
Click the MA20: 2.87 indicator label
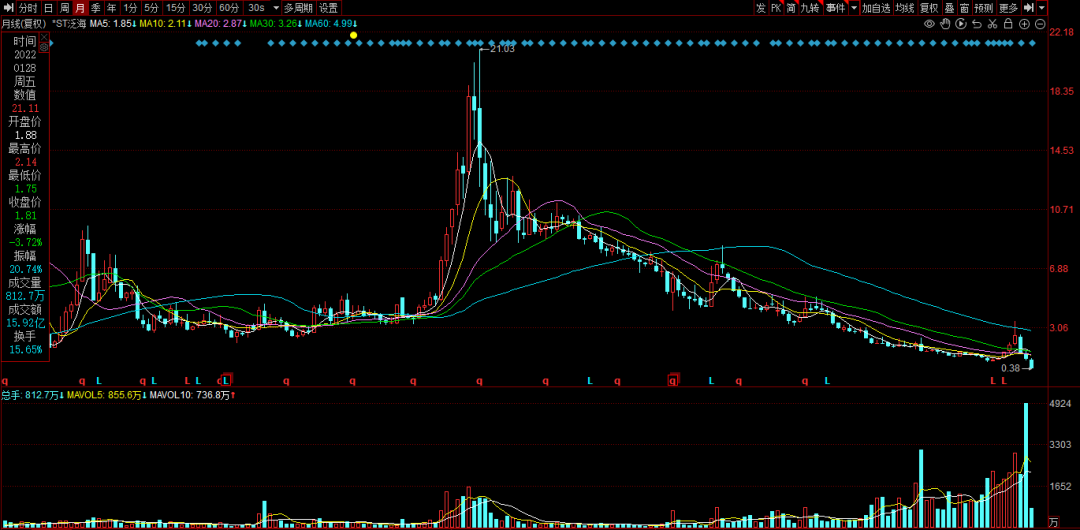tap(220, 23)
